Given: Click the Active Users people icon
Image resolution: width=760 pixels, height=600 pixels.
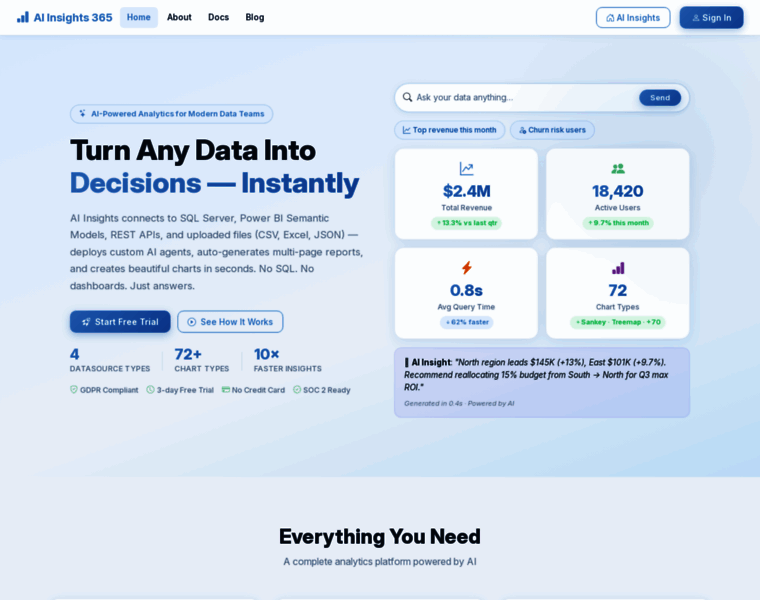Looking at the screenshot, I should [618, 169].
